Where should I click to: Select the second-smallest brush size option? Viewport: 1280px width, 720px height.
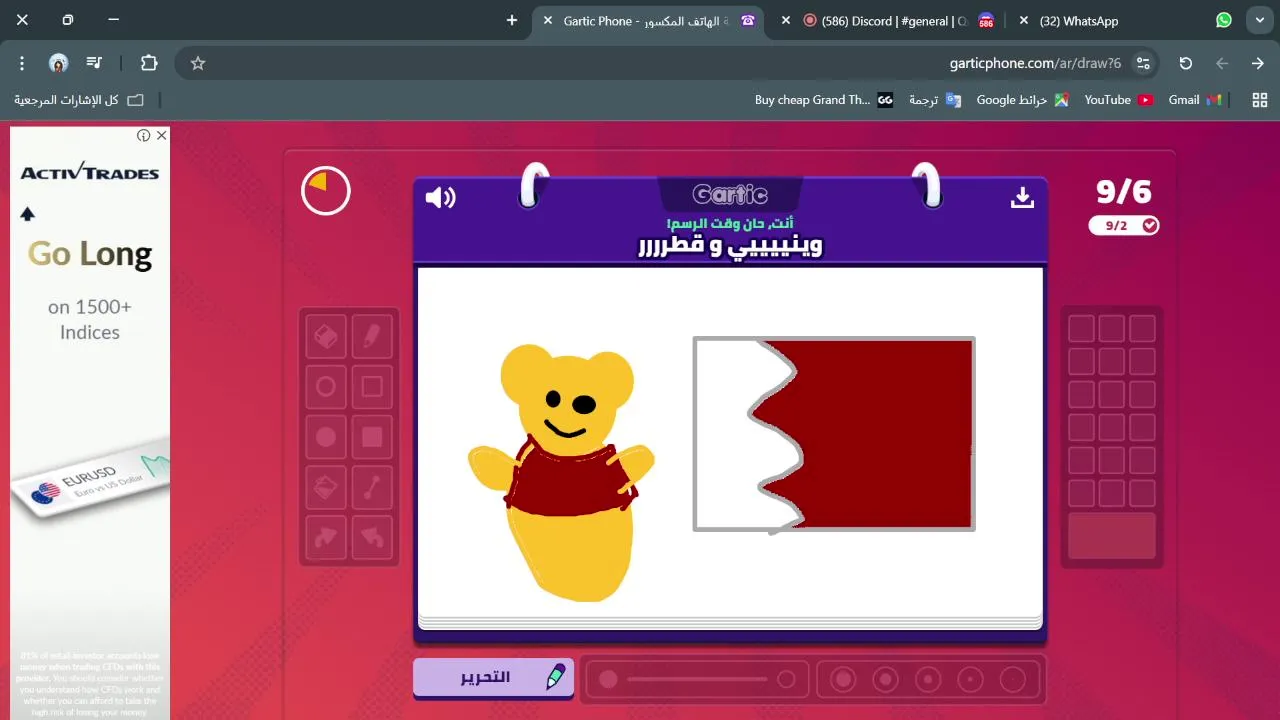[x=970, y=680]
